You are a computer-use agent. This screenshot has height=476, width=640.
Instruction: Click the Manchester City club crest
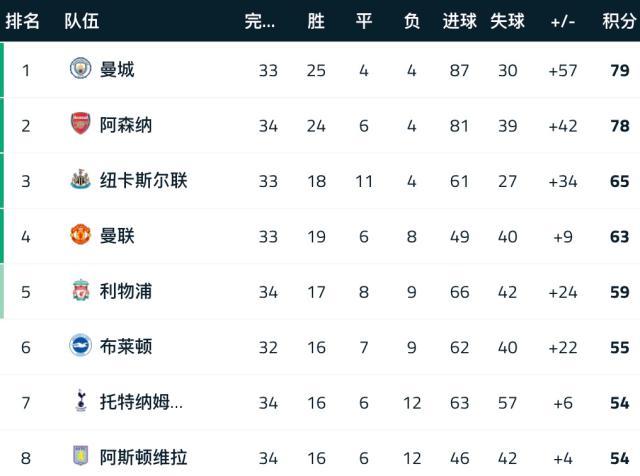[x=80, y=69]
